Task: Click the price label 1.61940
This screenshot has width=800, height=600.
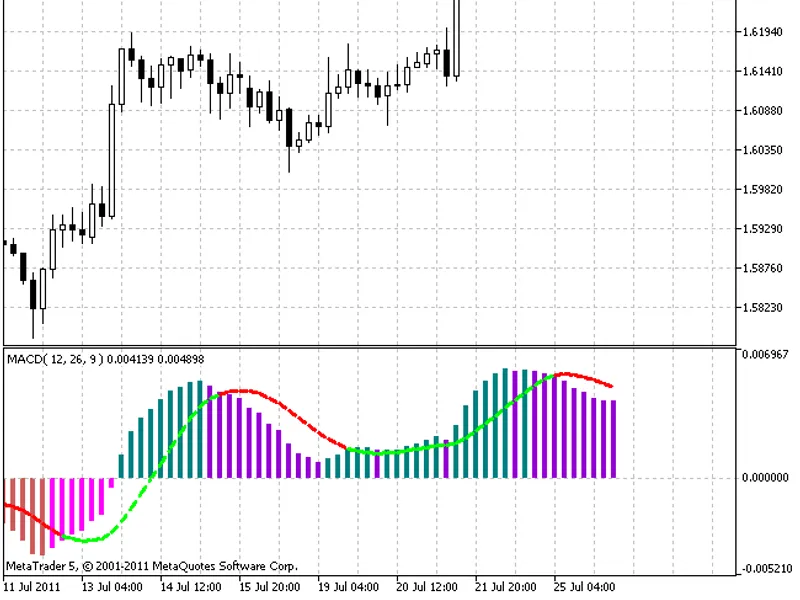Action: click(x=763, y=32)
